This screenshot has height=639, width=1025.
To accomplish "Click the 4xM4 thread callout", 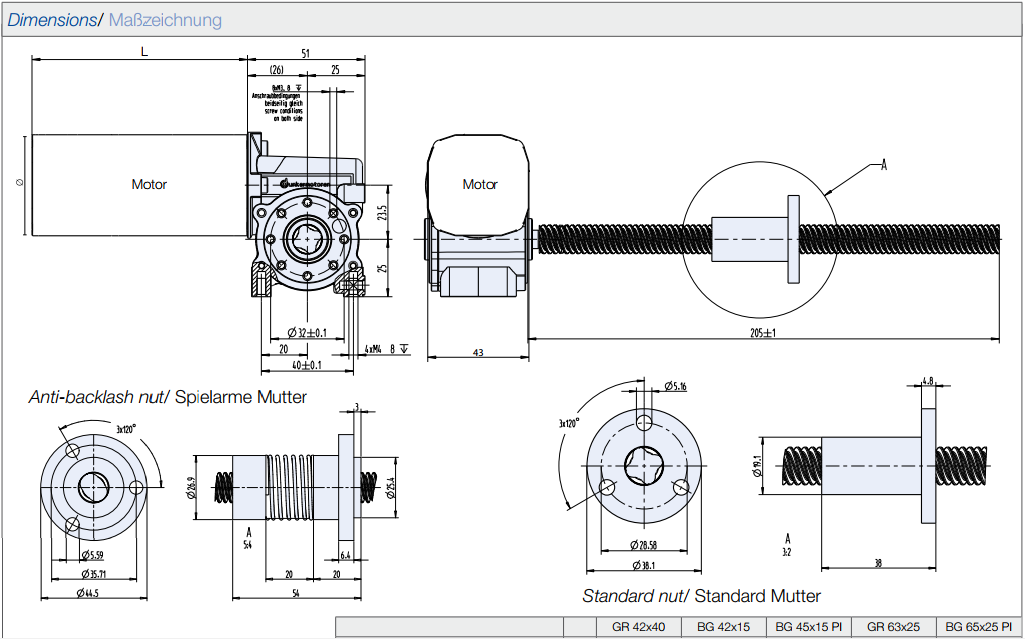I will 373,349.
